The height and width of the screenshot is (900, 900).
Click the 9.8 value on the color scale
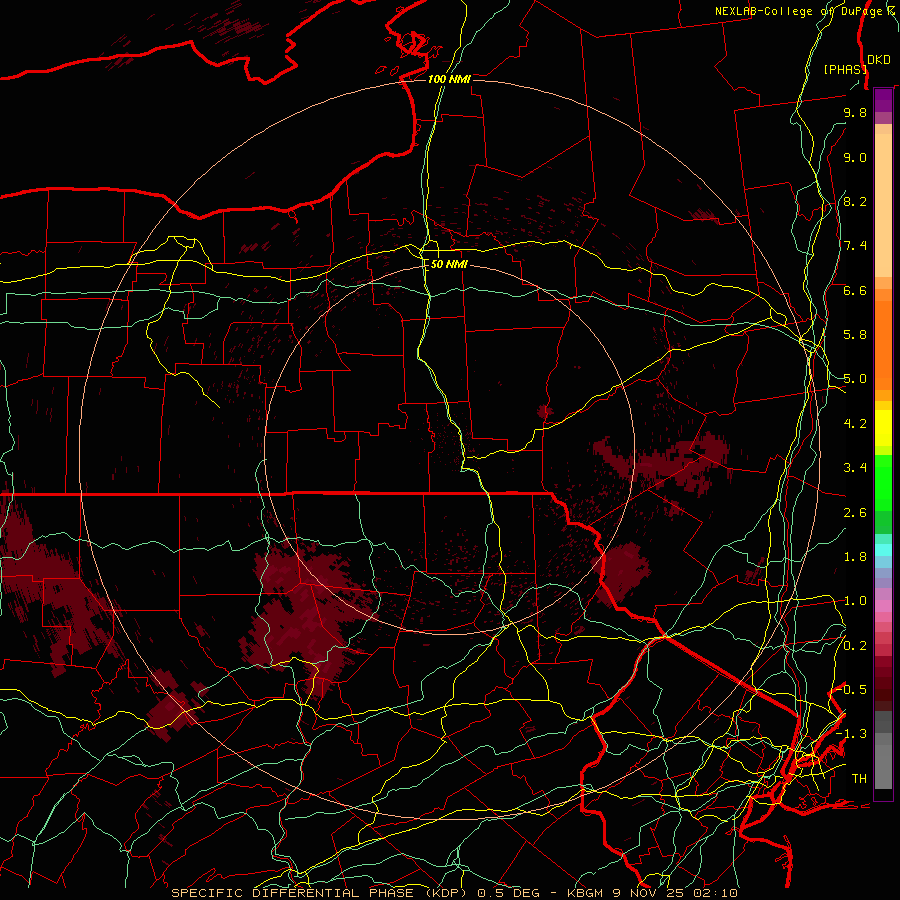tap(855, 112)
